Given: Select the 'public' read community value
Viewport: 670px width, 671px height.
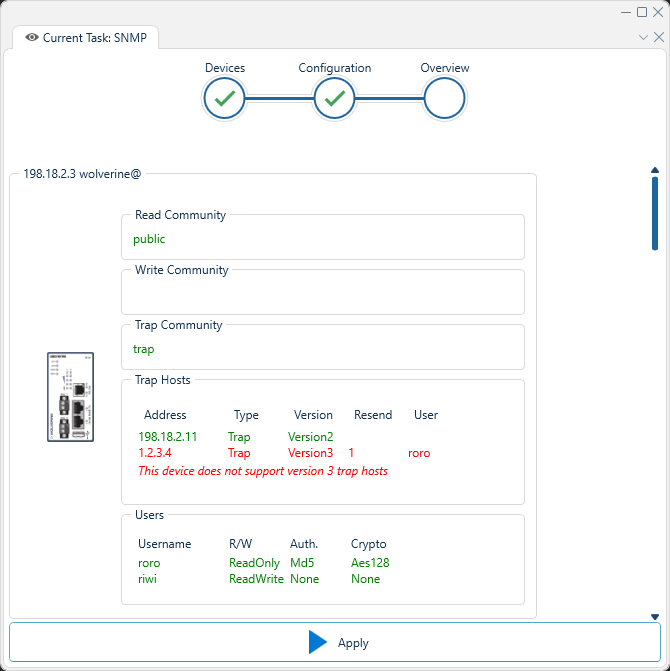Looking at the screenshot, I should pos(149,239).
